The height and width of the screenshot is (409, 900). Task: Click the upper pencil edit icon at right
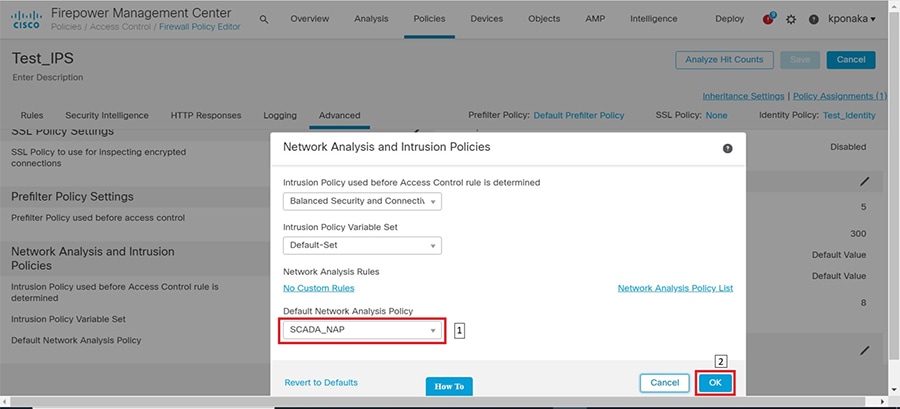(864, 182)
